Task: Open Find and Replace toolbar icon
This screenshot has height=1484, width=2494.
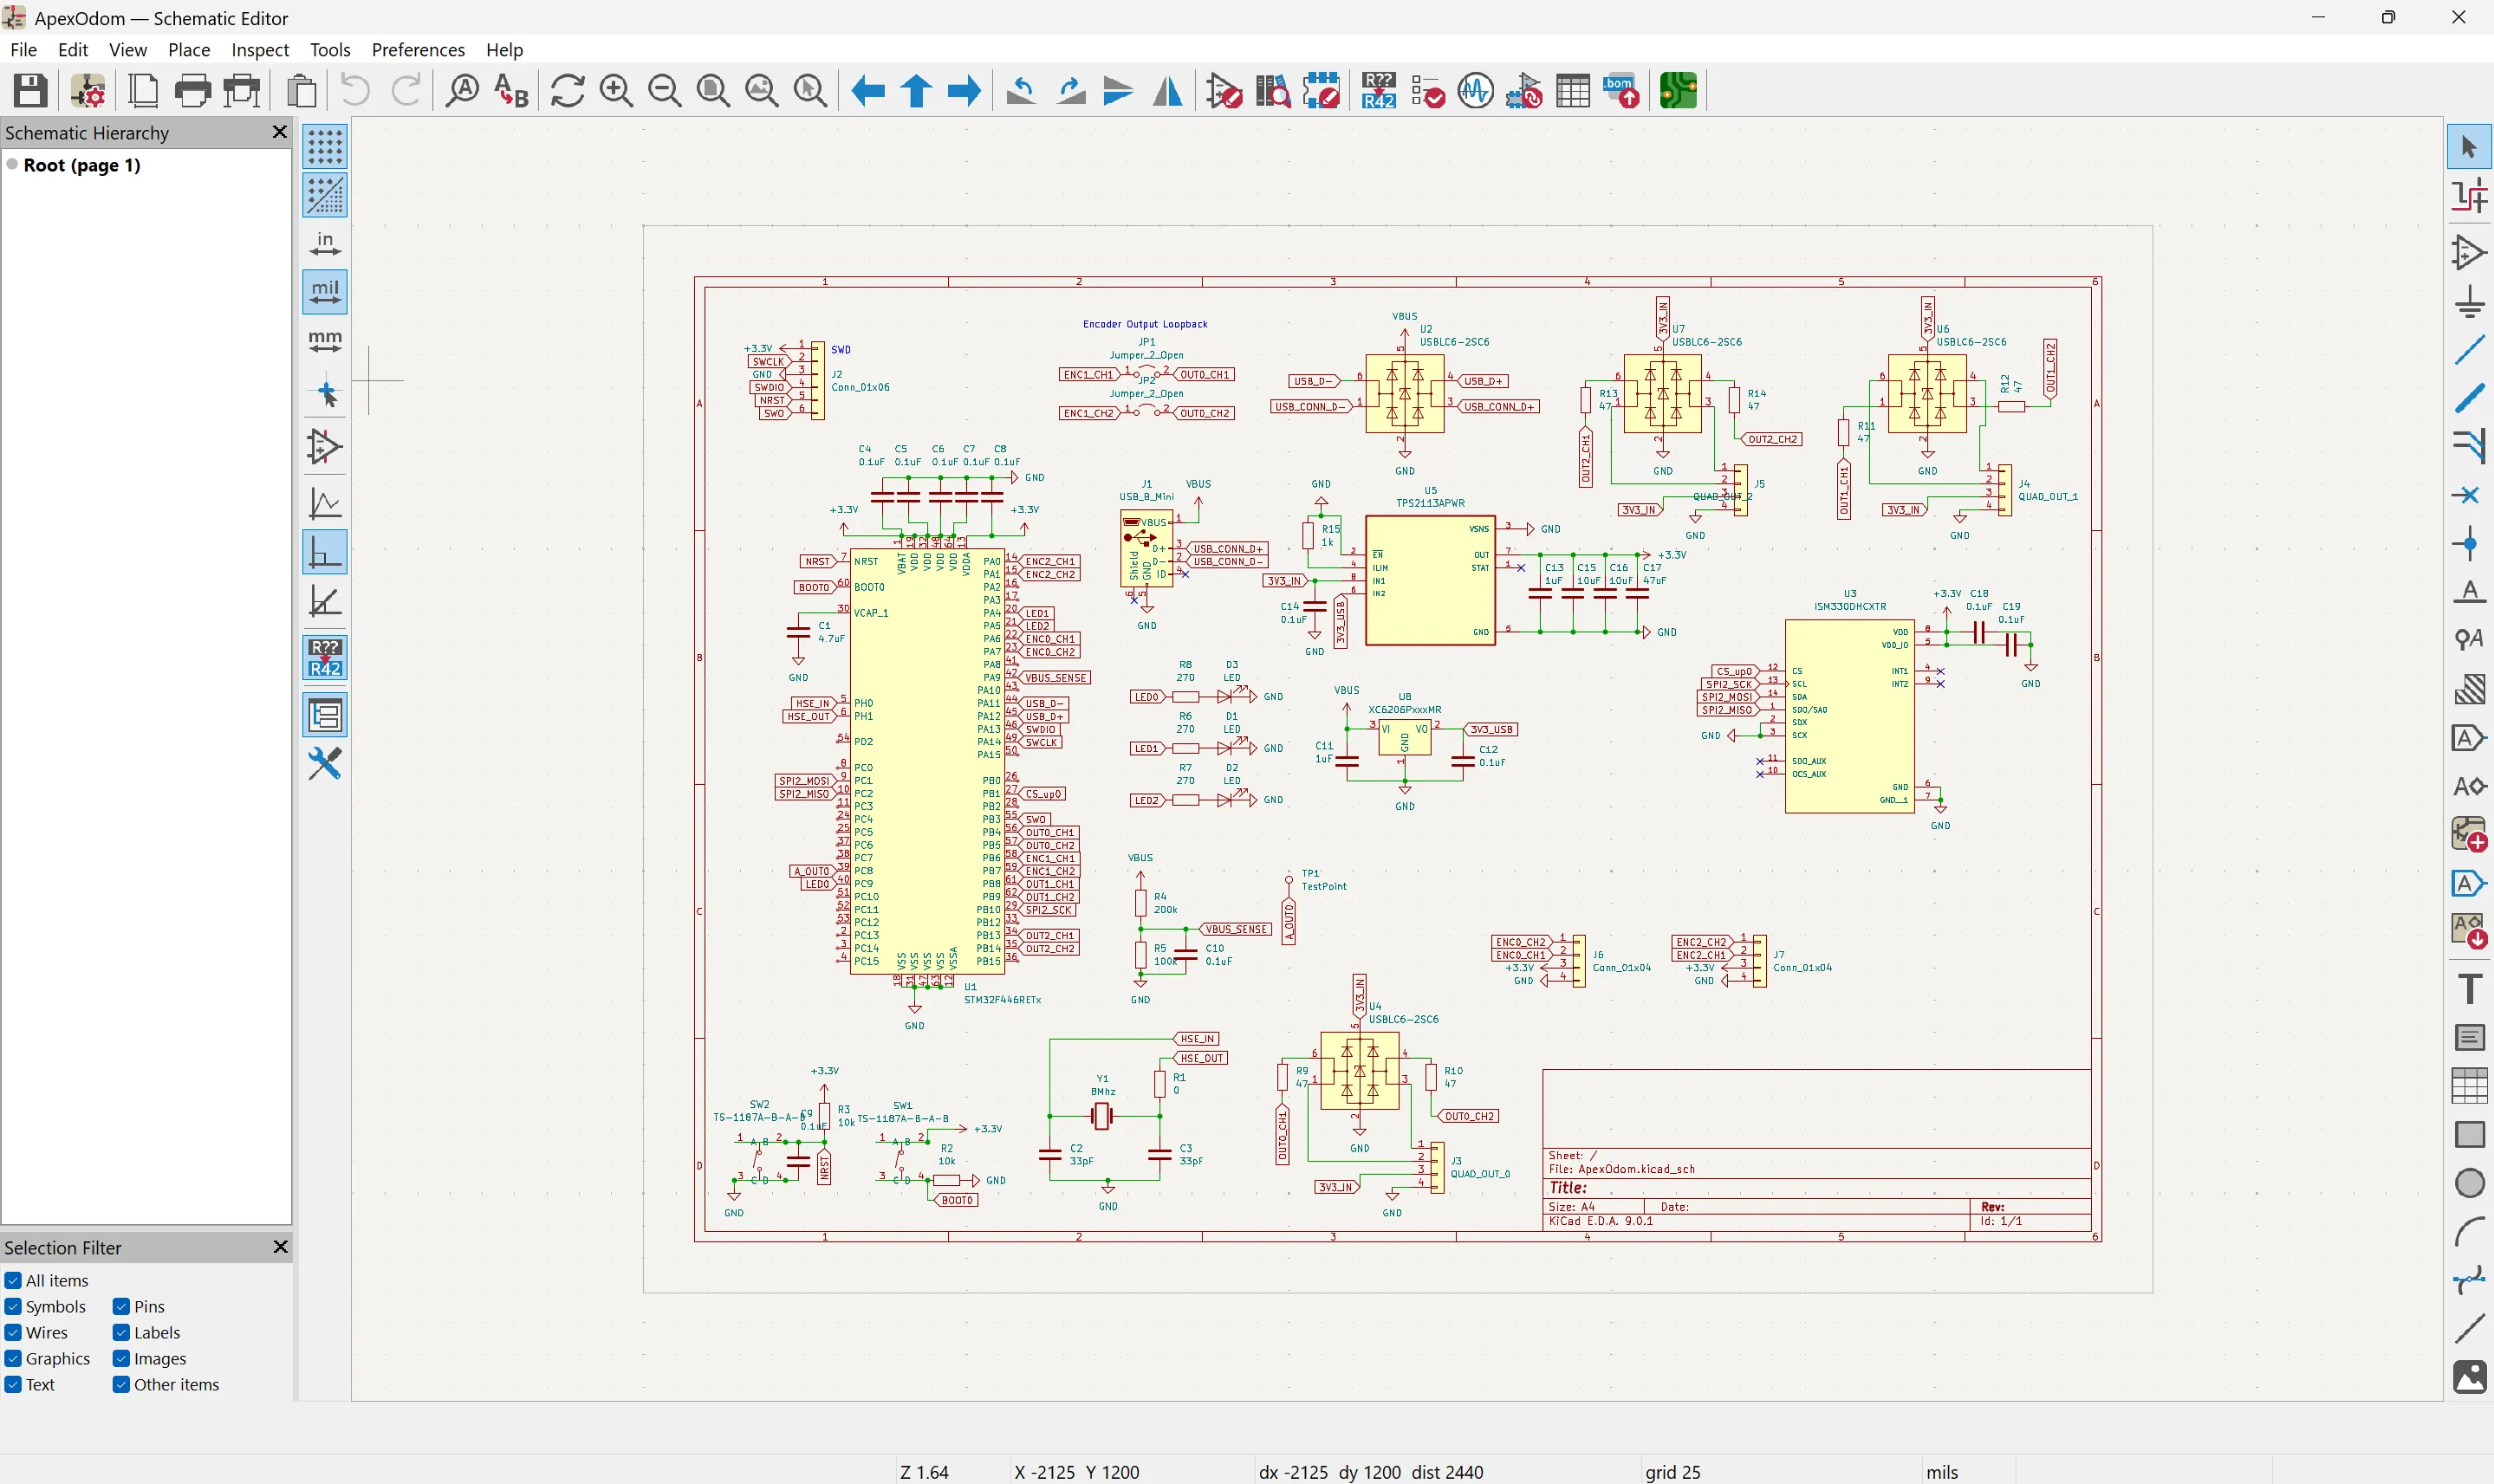Action: point(511,91)
